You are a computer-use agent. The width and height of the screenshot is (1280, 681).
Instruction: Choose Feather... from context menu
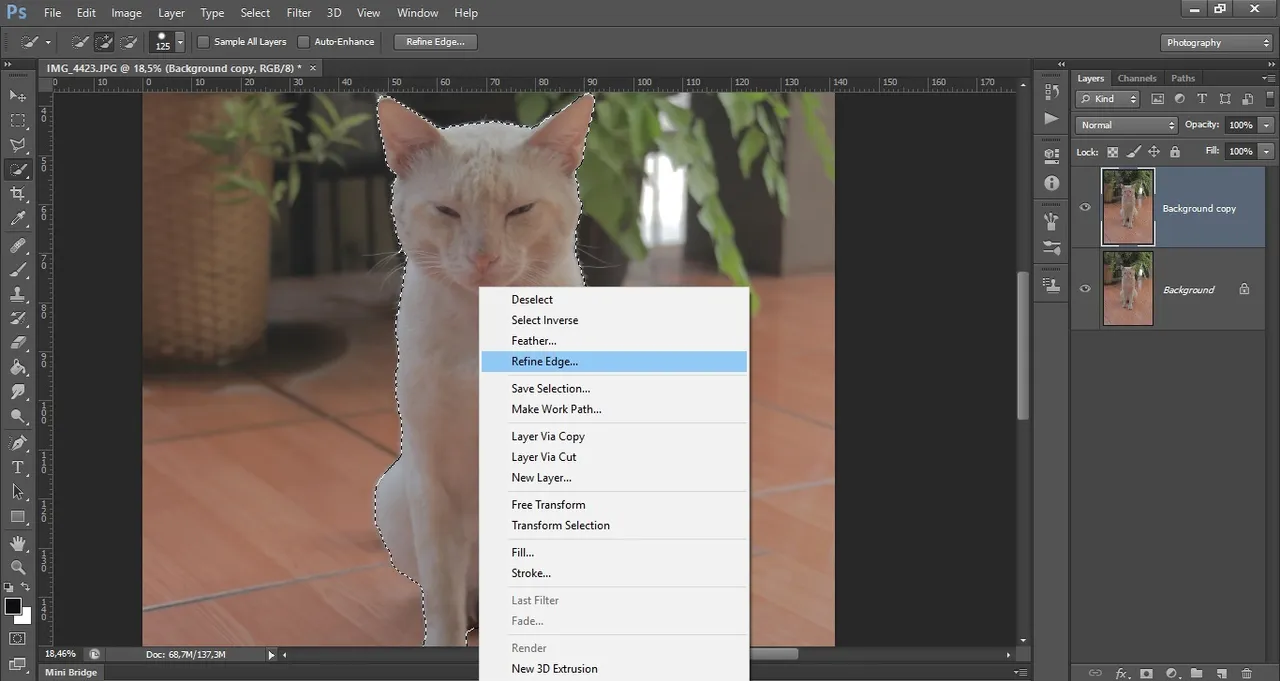(614, 341)
